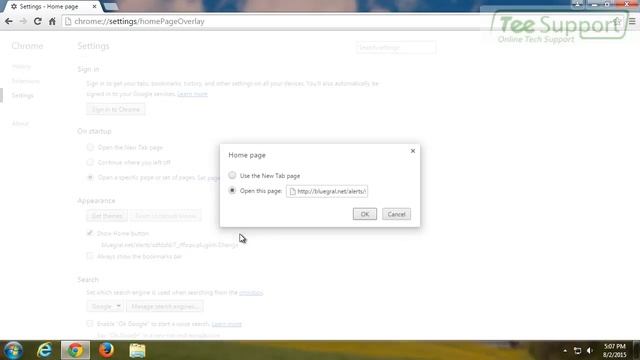Select Open this page radio button
The height and width of the screenshot is (360, 640).
(232, 191)
